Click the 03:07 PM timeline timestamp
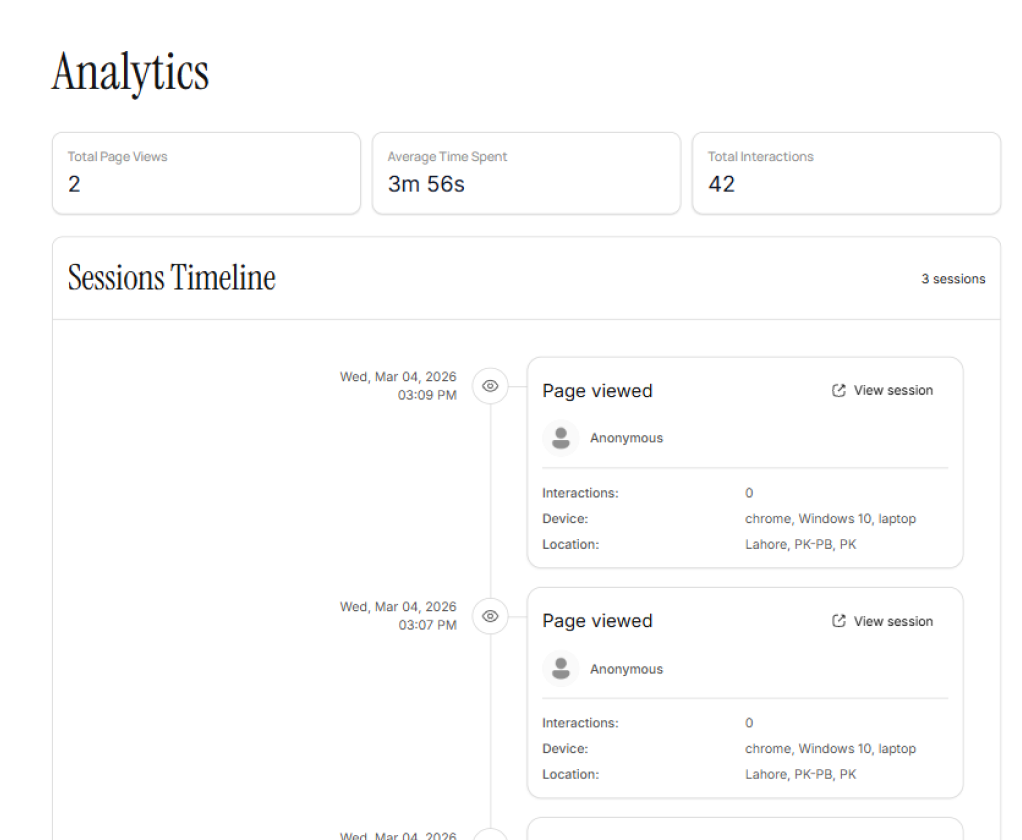This screenshot has height=840, width=1022. 398,616
